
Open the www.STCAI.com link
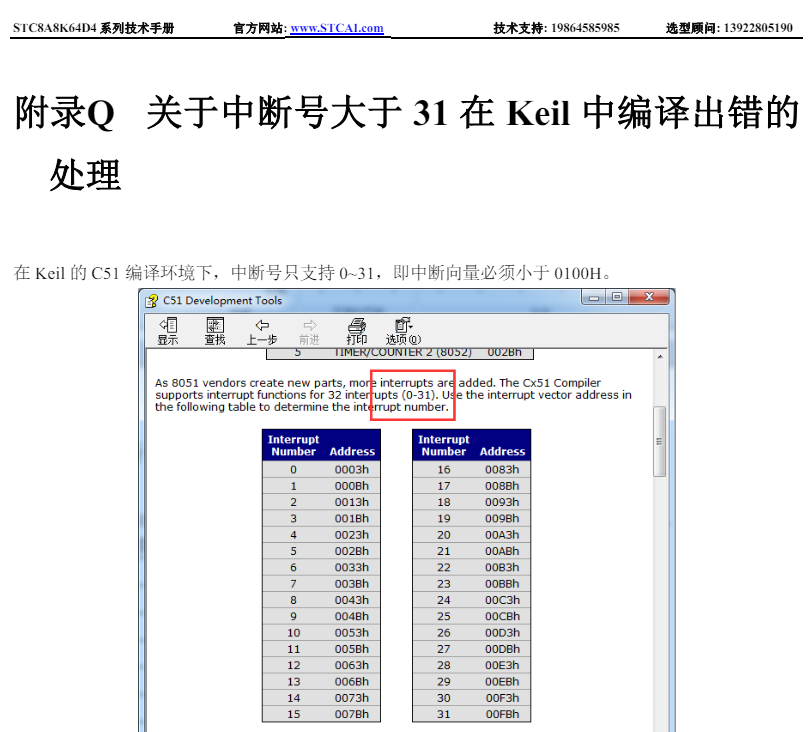(x=337, y=28)
